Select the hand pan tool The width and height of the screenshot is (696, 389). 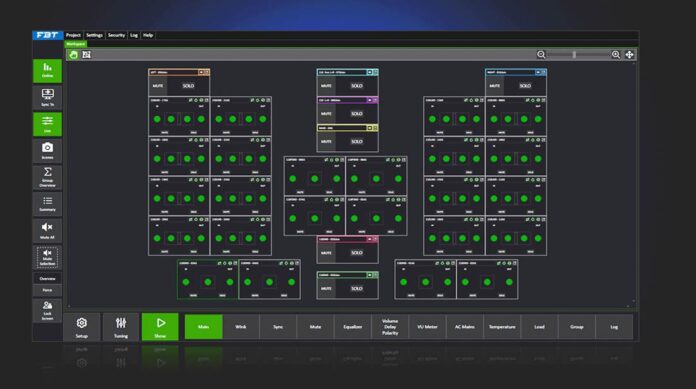(x=73, y=55)
